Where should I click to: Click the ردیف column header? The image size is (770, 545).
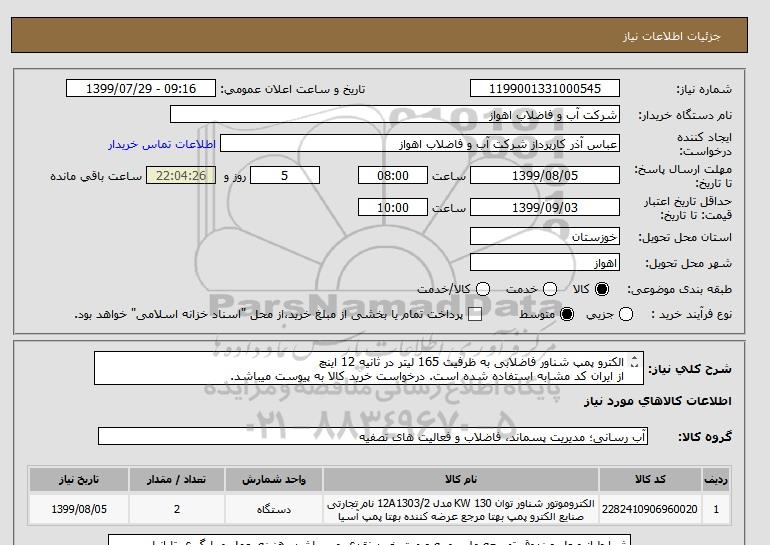716,479
